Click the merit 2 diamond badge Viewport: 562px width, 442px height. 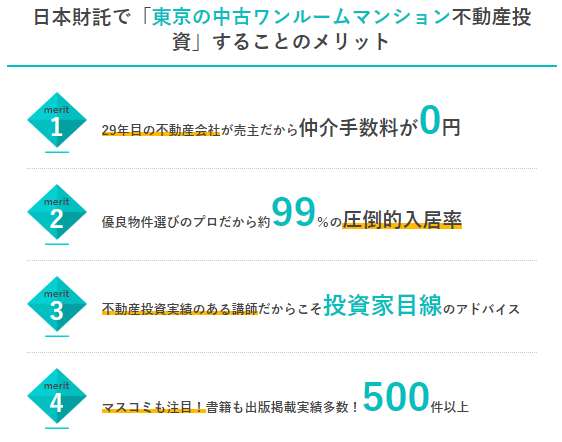[57, 212]
